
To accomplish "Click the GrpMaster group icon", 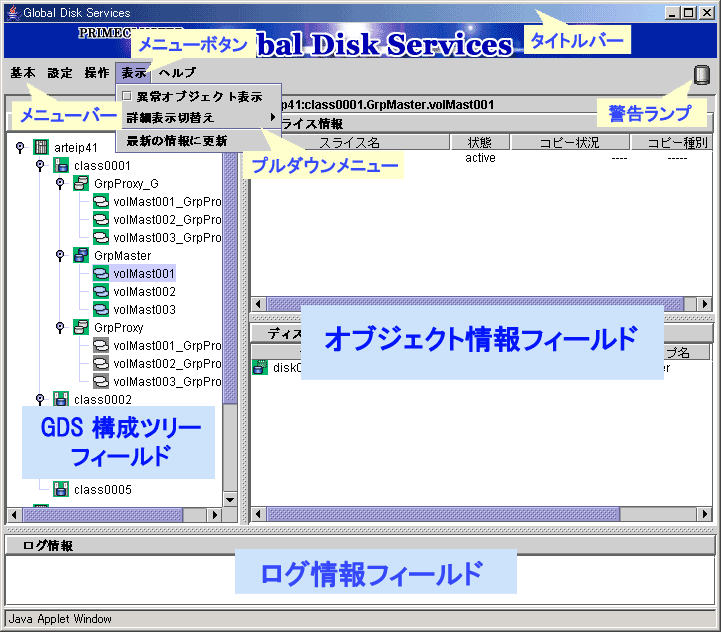I will tap(81, 255).
